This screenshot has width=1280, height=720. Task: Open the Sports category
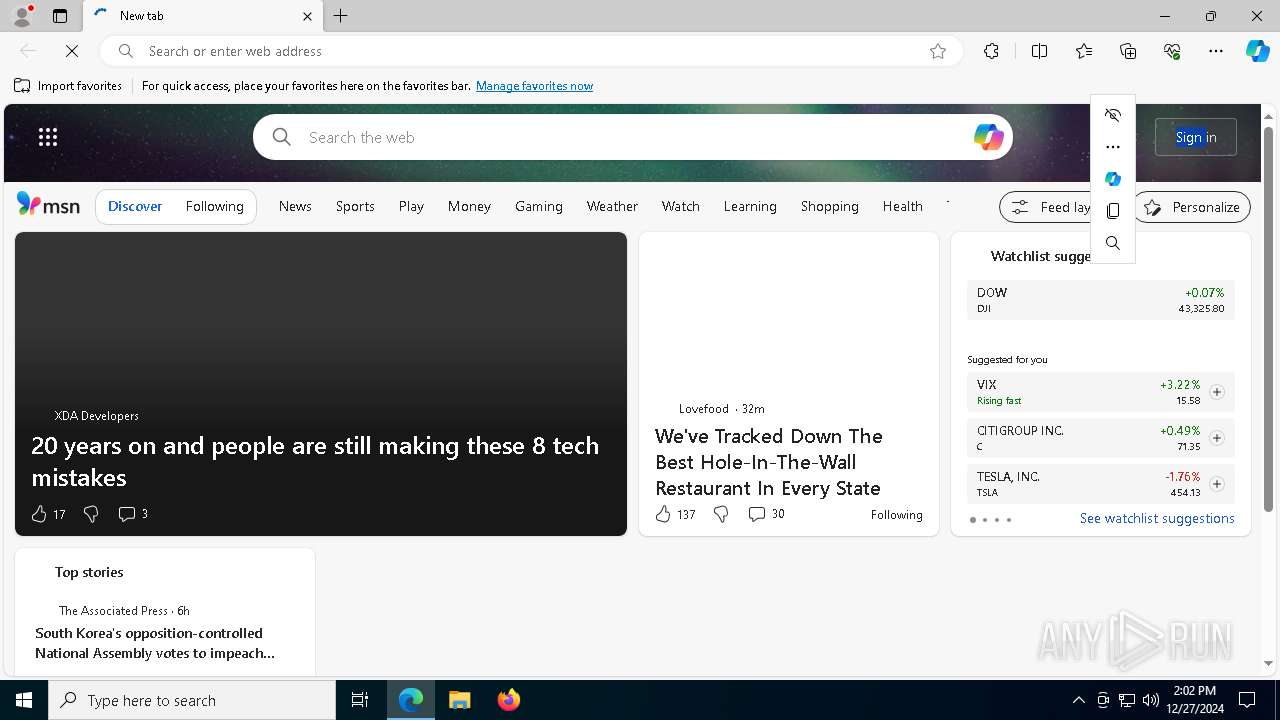pyautogui.click(x=355, y=206)
